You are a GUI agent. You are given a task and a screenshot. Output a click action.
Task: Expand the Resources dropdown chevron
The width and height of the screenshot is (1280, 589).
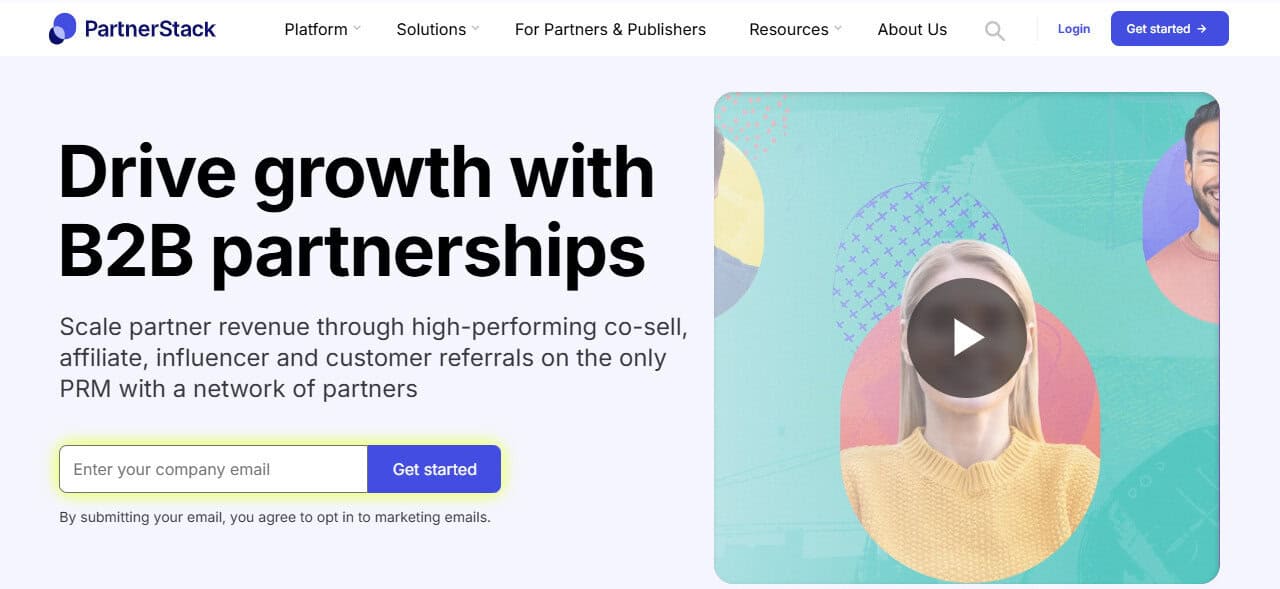(x=837, y=29)
